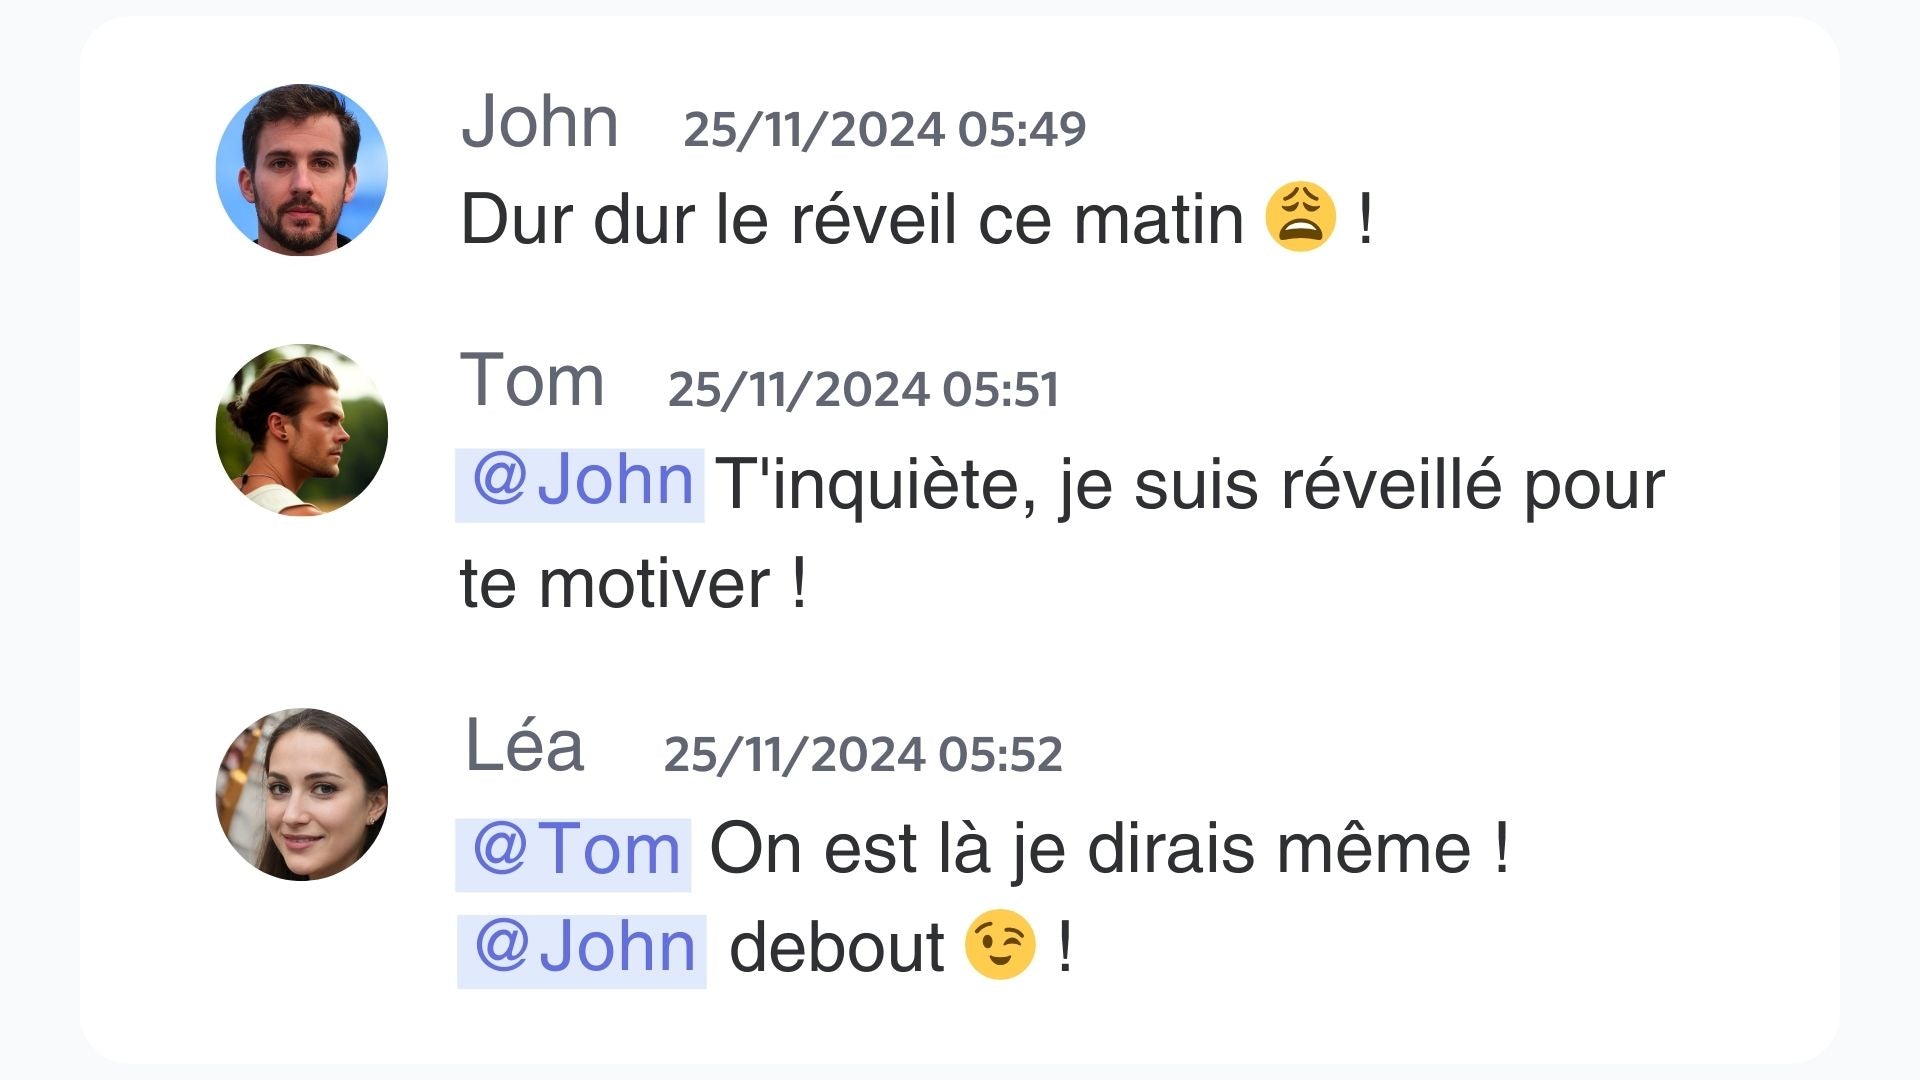This screenshot has width=1920, height=1080.
Task: Open the @John mention in Tom's message
Action: (580, 485)
